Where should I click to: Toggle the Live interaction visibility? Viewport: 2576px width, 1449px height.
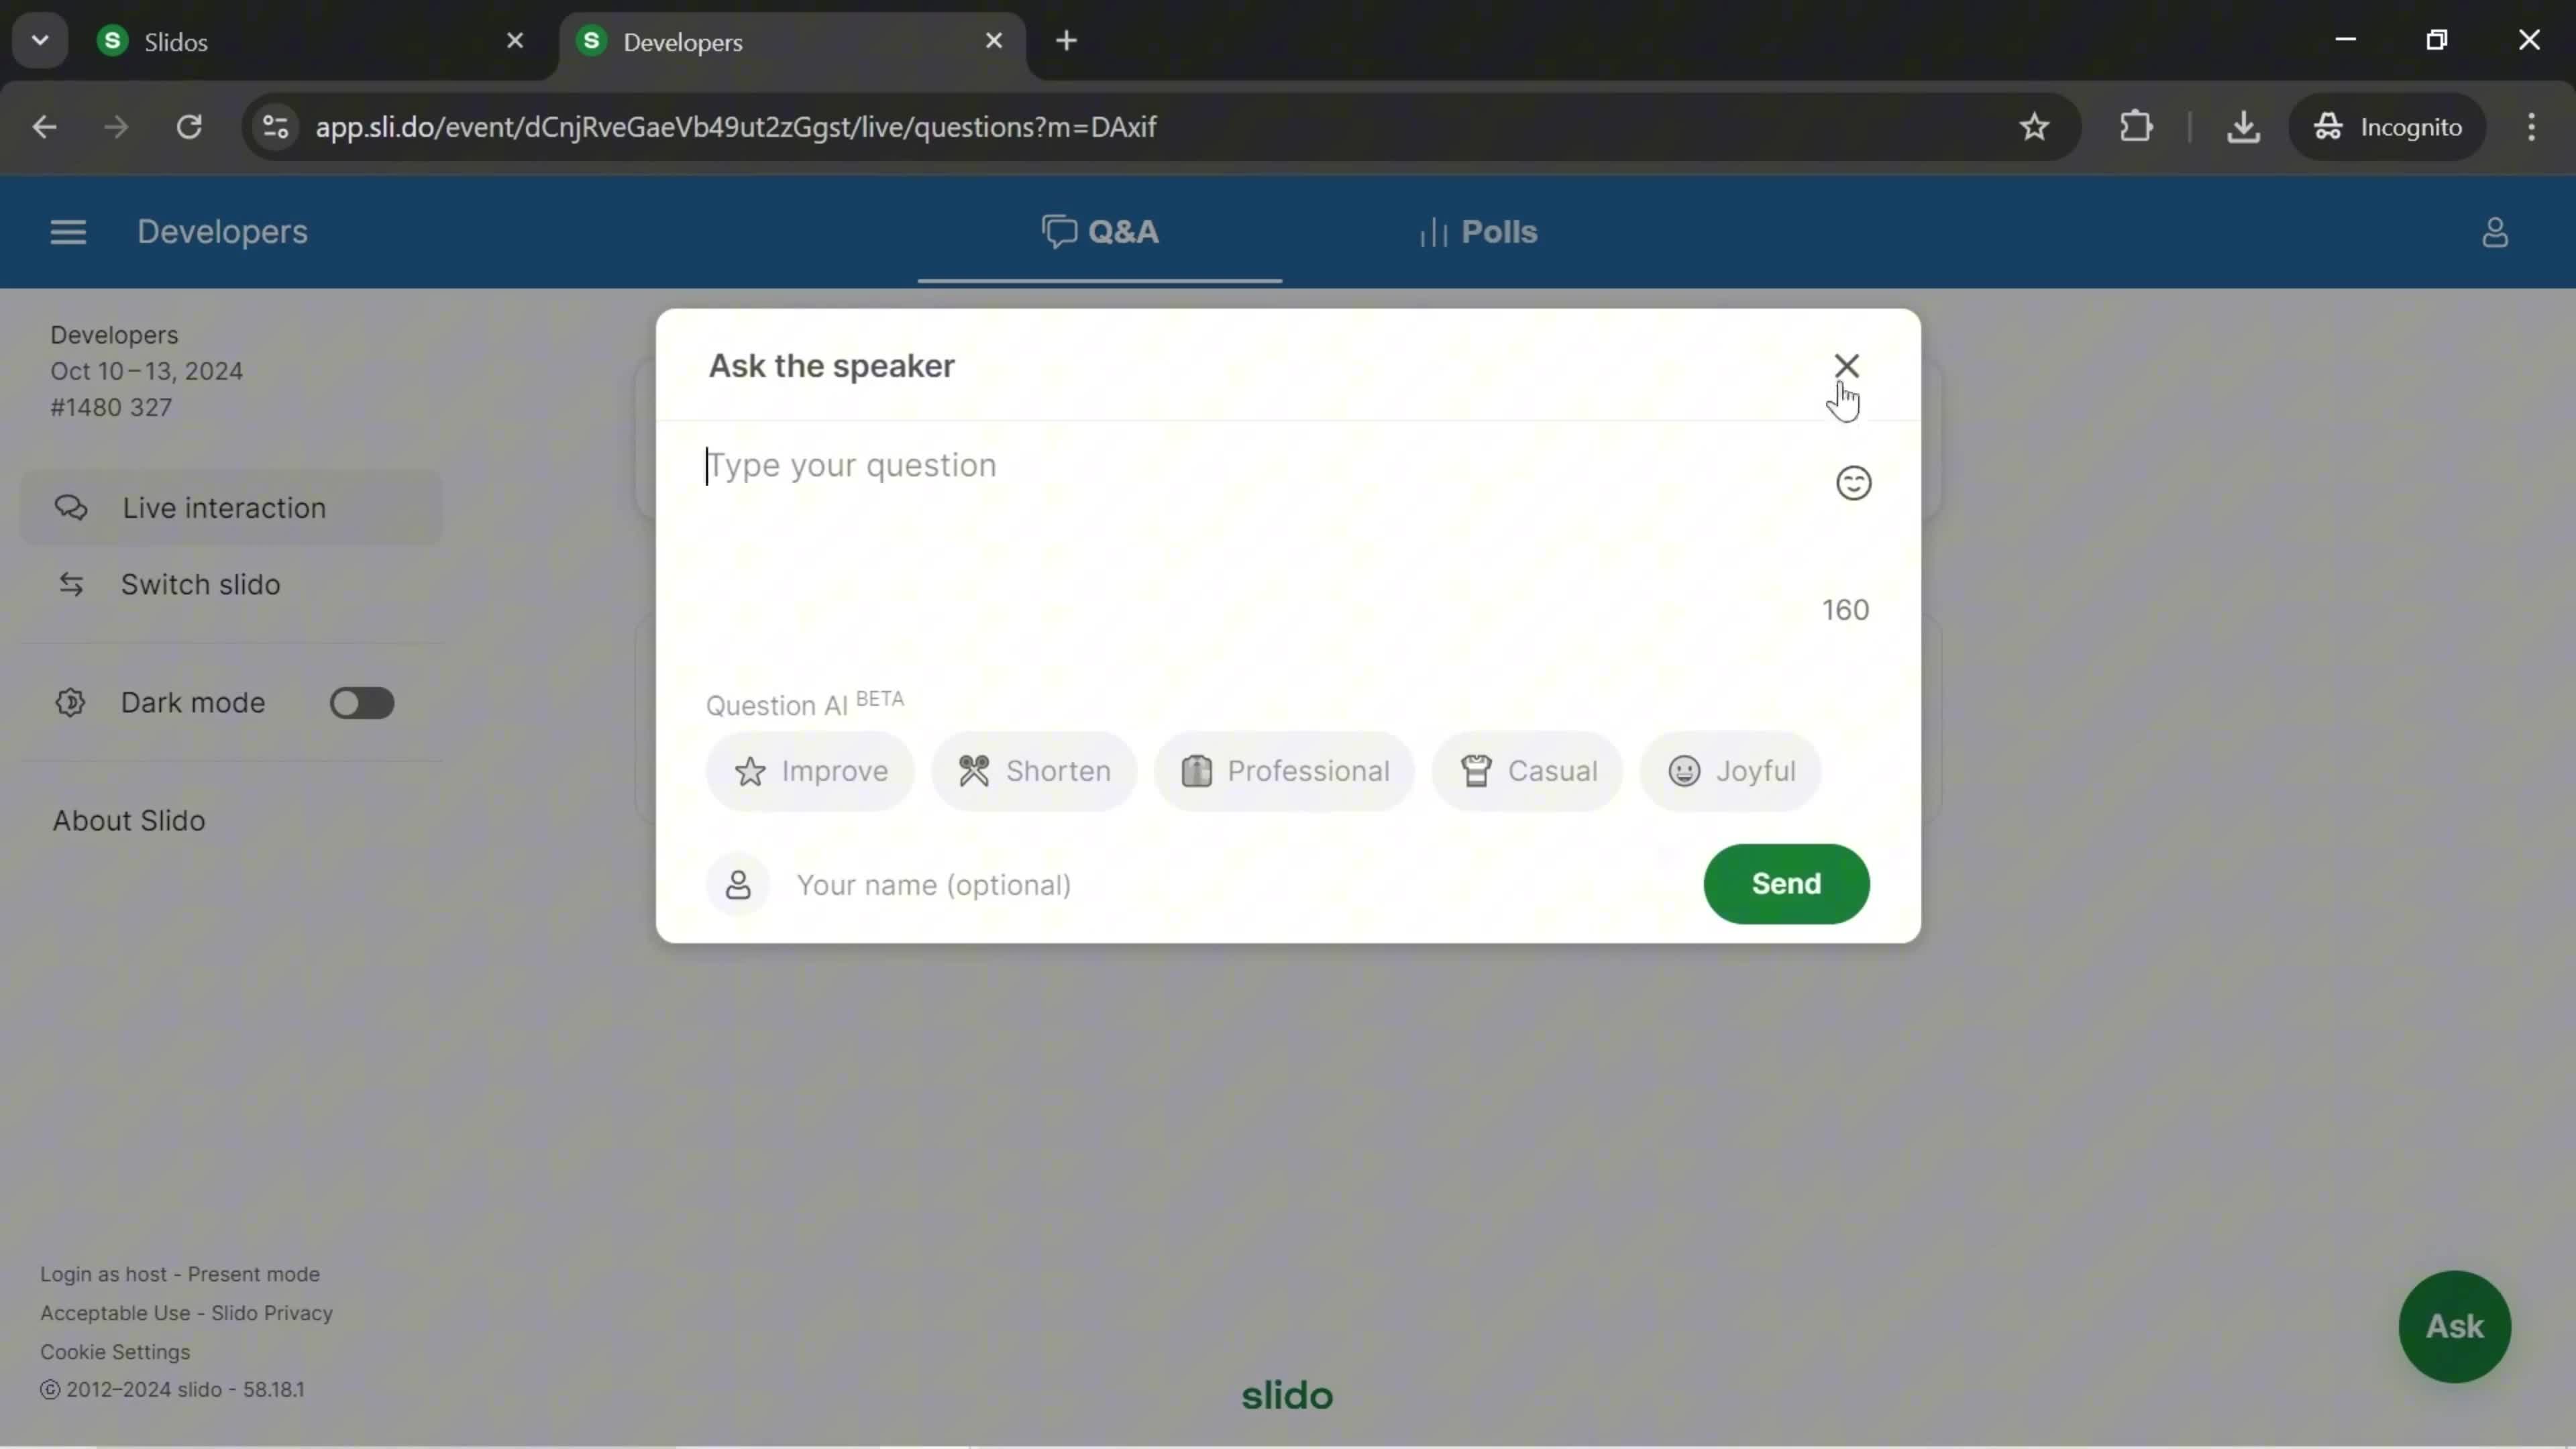(225, 508)
